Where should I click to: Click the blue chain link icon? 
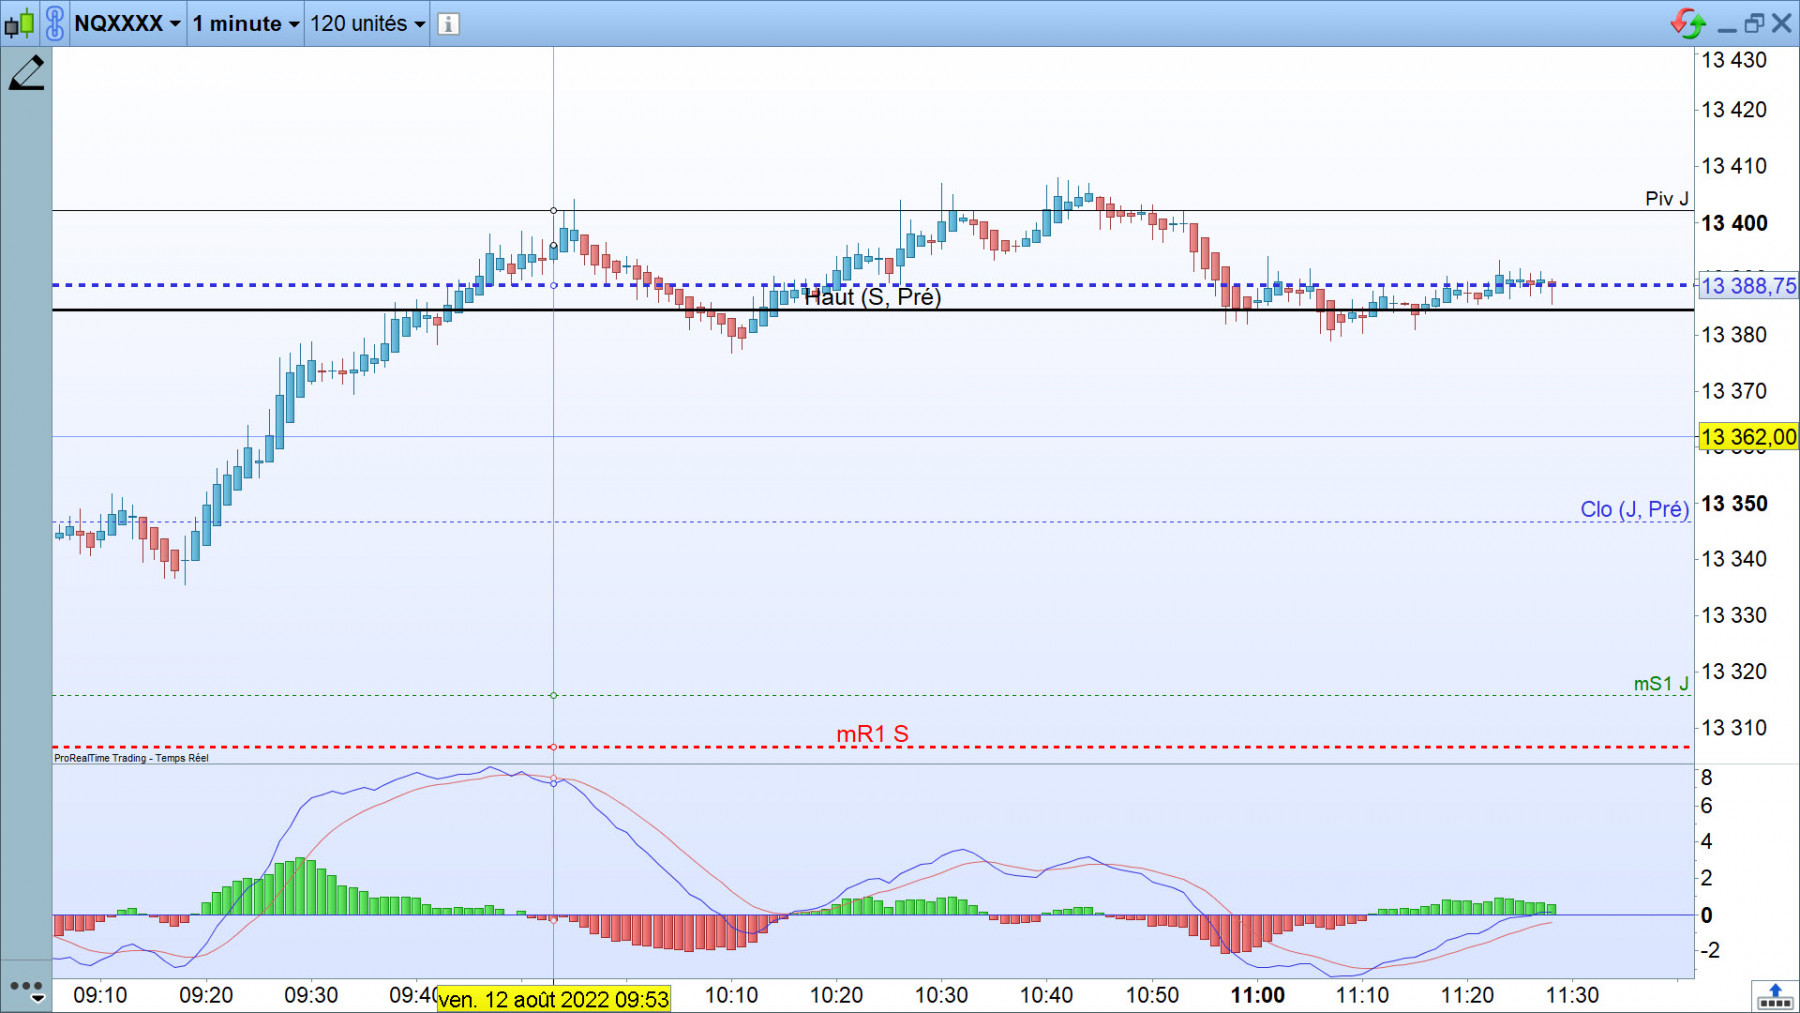click(x=55, y=23)
